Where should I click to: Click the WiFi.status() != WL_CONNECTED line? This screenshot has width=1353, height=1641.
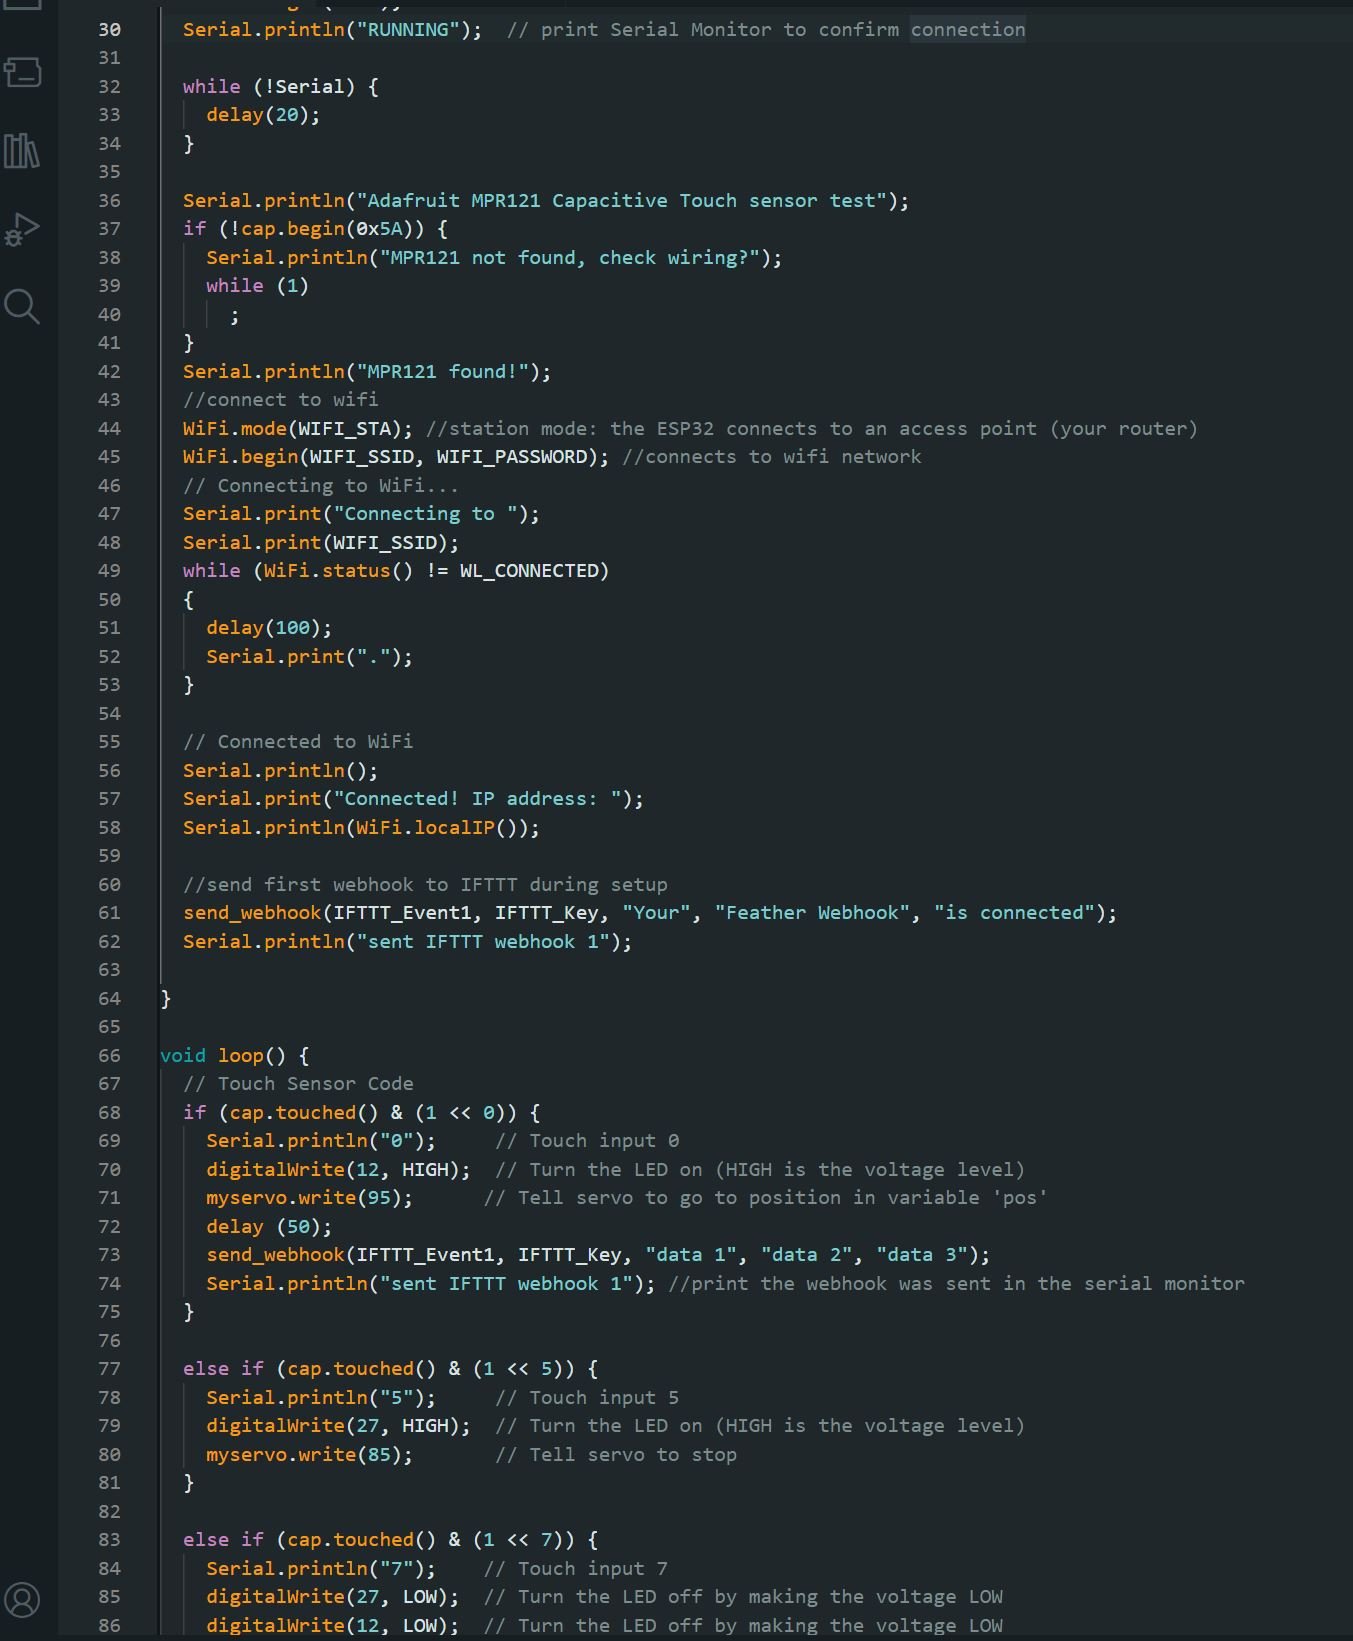click(x=396, y=571)
